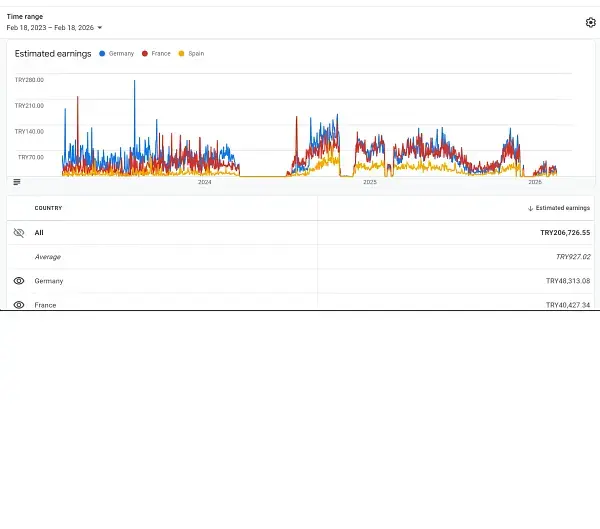Show the All row on chart
Viewport: 600px width, 529px height.
point(18,232)
